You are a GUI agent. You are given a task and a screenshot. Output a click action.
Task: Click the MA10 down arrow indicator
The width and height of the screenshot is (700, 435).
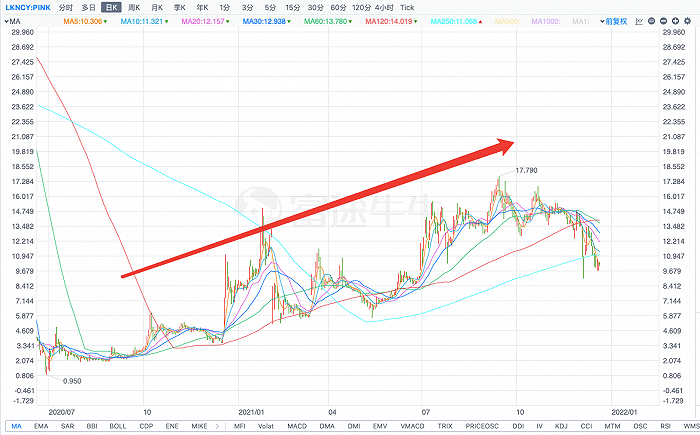(x=166, y=21)
